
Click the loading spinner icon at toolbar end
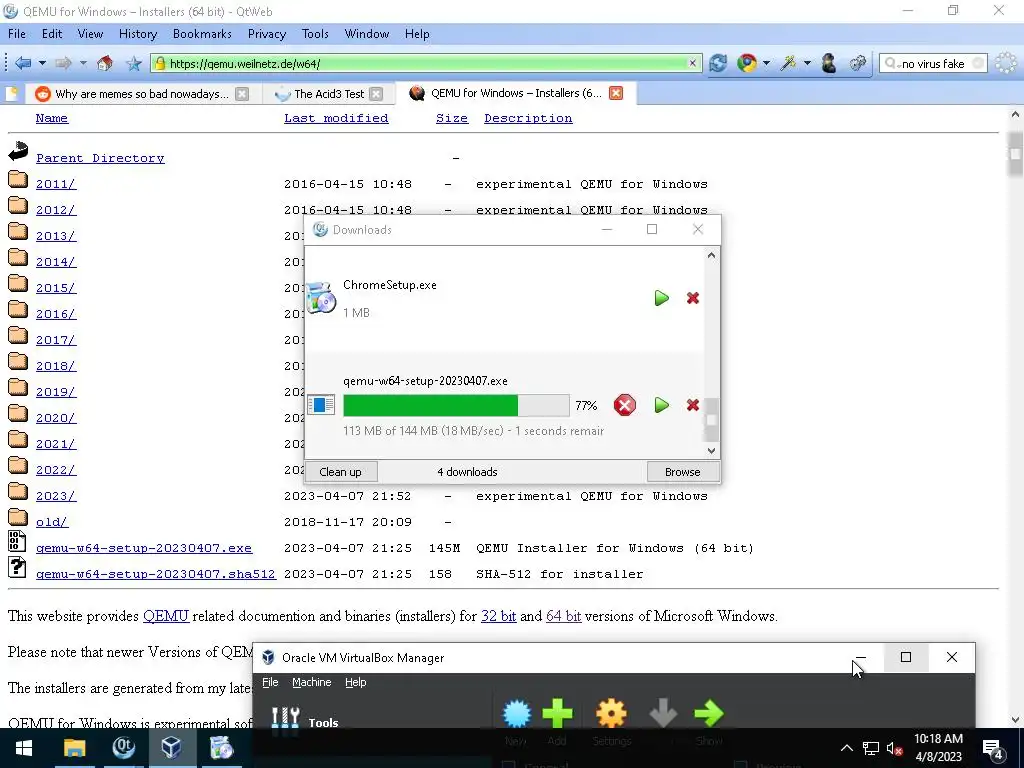coord(1006,63)
